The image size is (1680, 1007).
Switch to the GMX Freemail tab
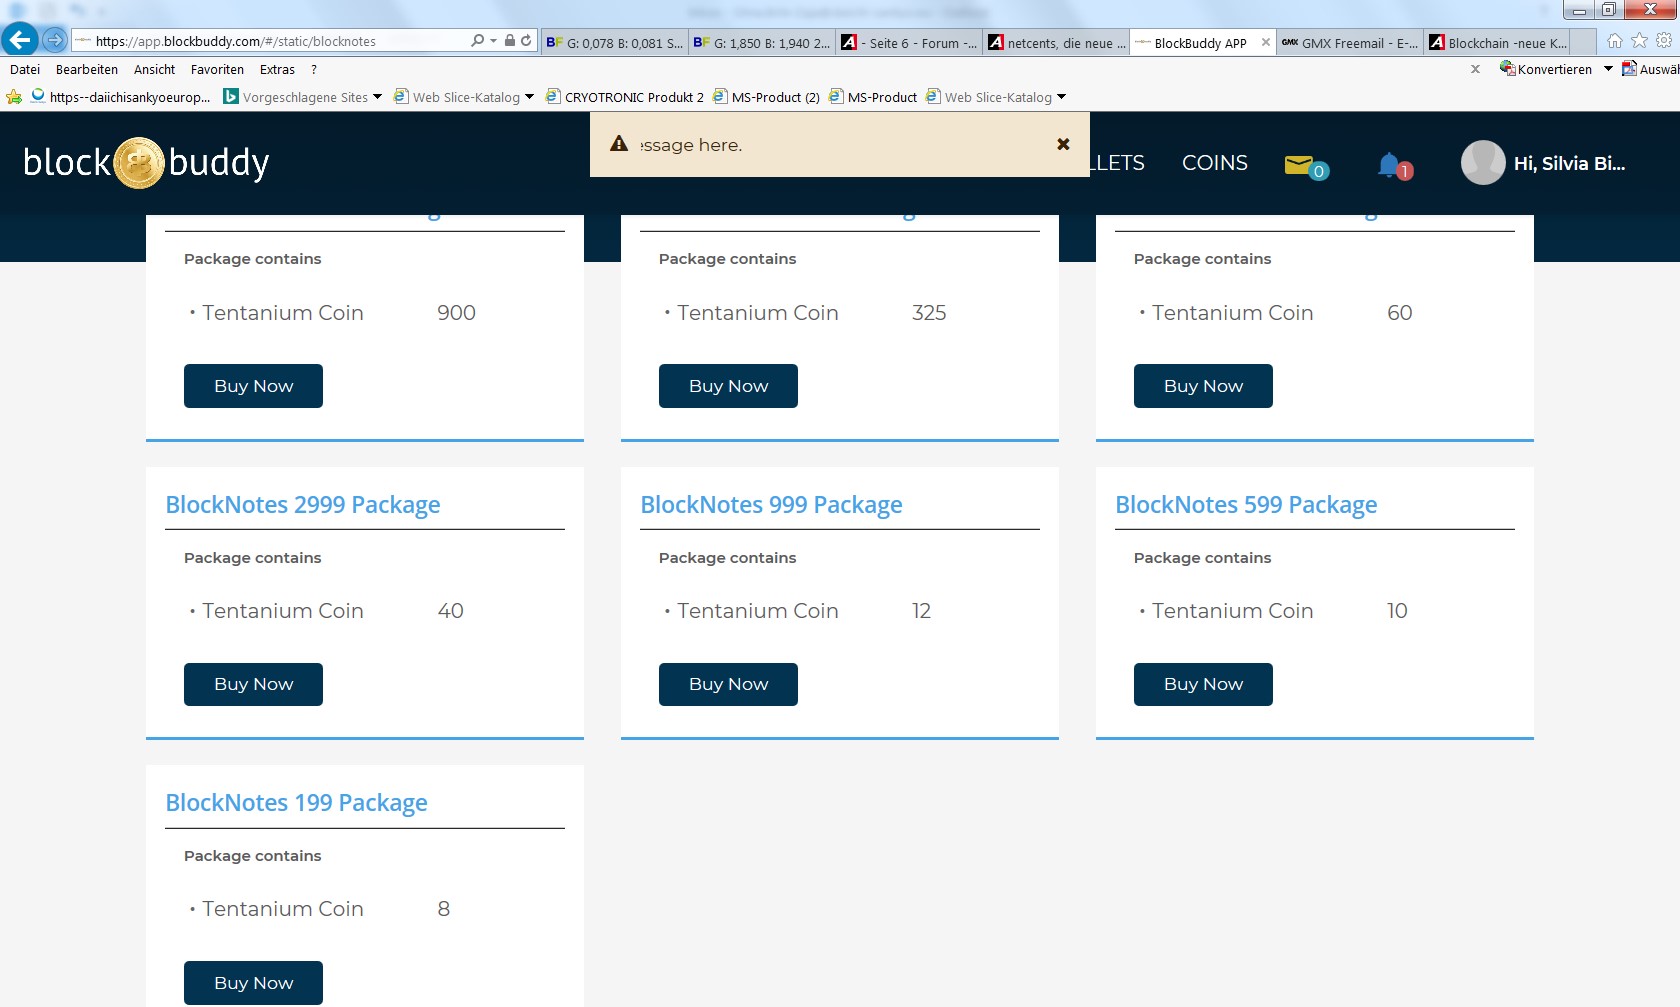click(x=1350, y=43)
